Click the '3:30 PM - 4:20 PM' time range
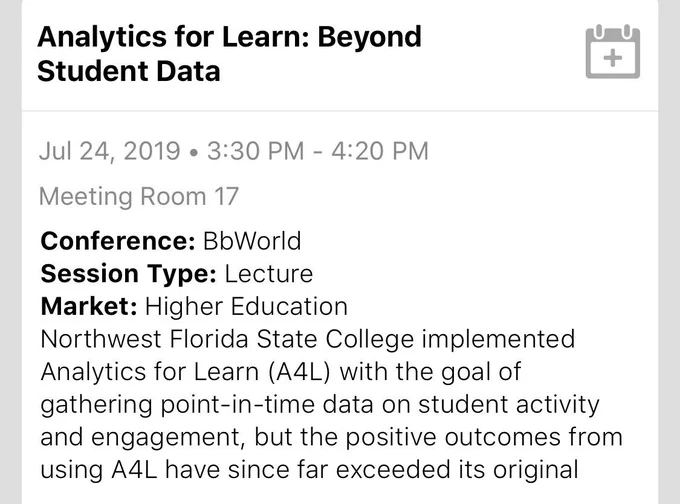The width and height of the screenshot is (680, 504). [317, 151]
